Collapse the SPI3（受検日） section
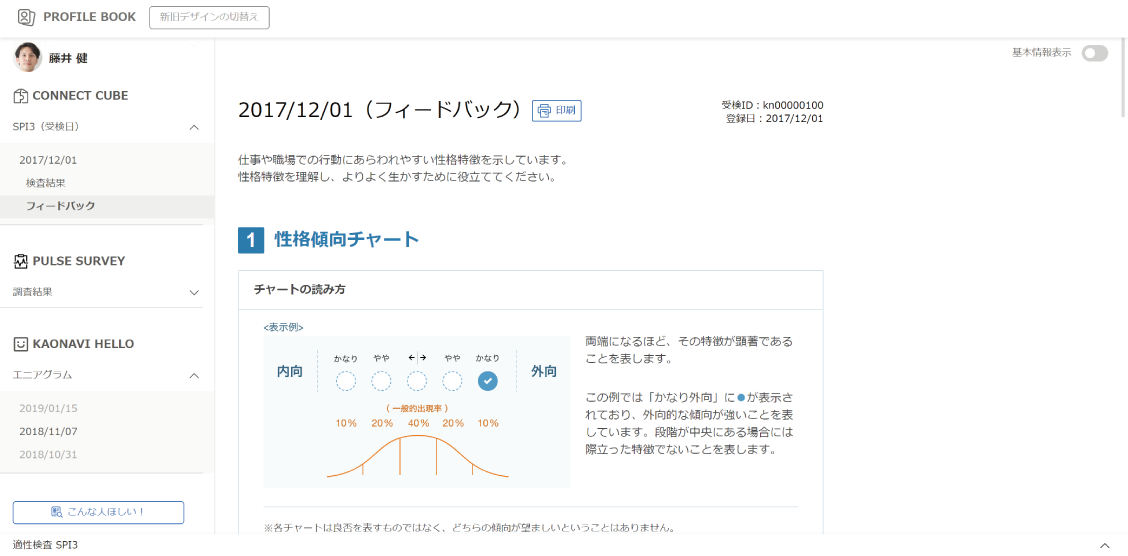 [194, 127]
